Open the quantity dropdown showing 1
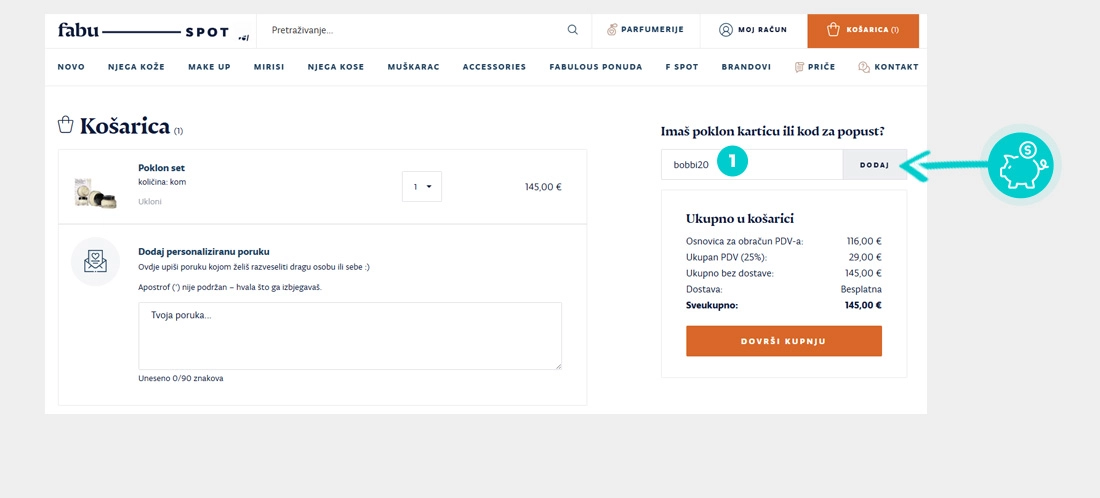The image size is (1100, 498). coord(422,187)
